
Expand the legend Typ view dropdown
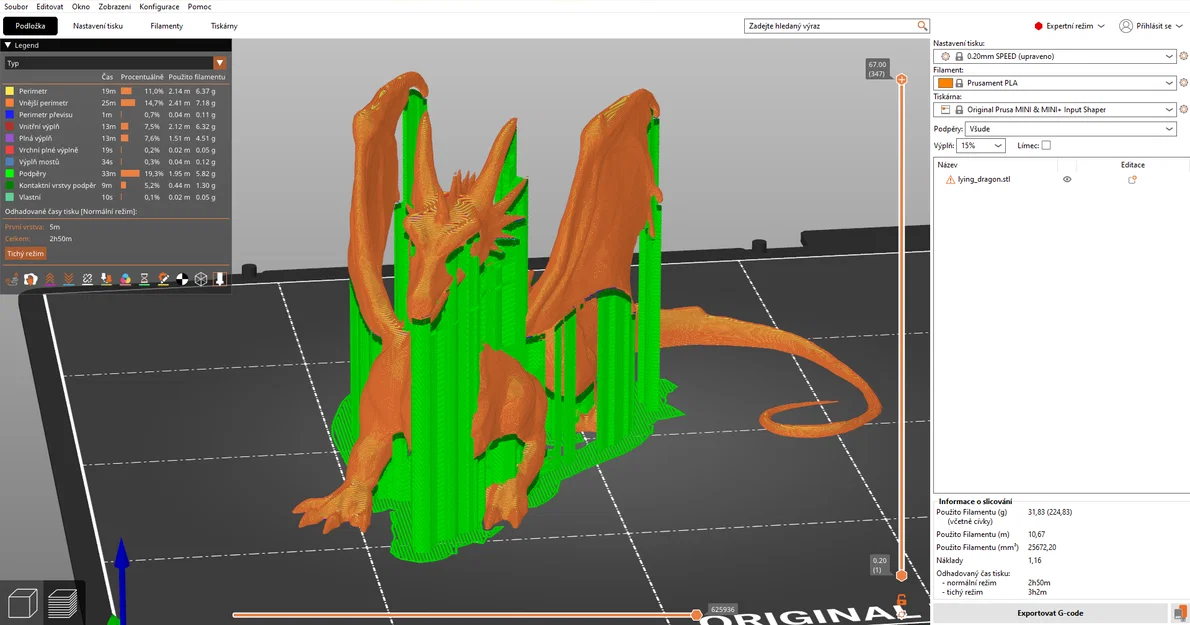[220, 63]
